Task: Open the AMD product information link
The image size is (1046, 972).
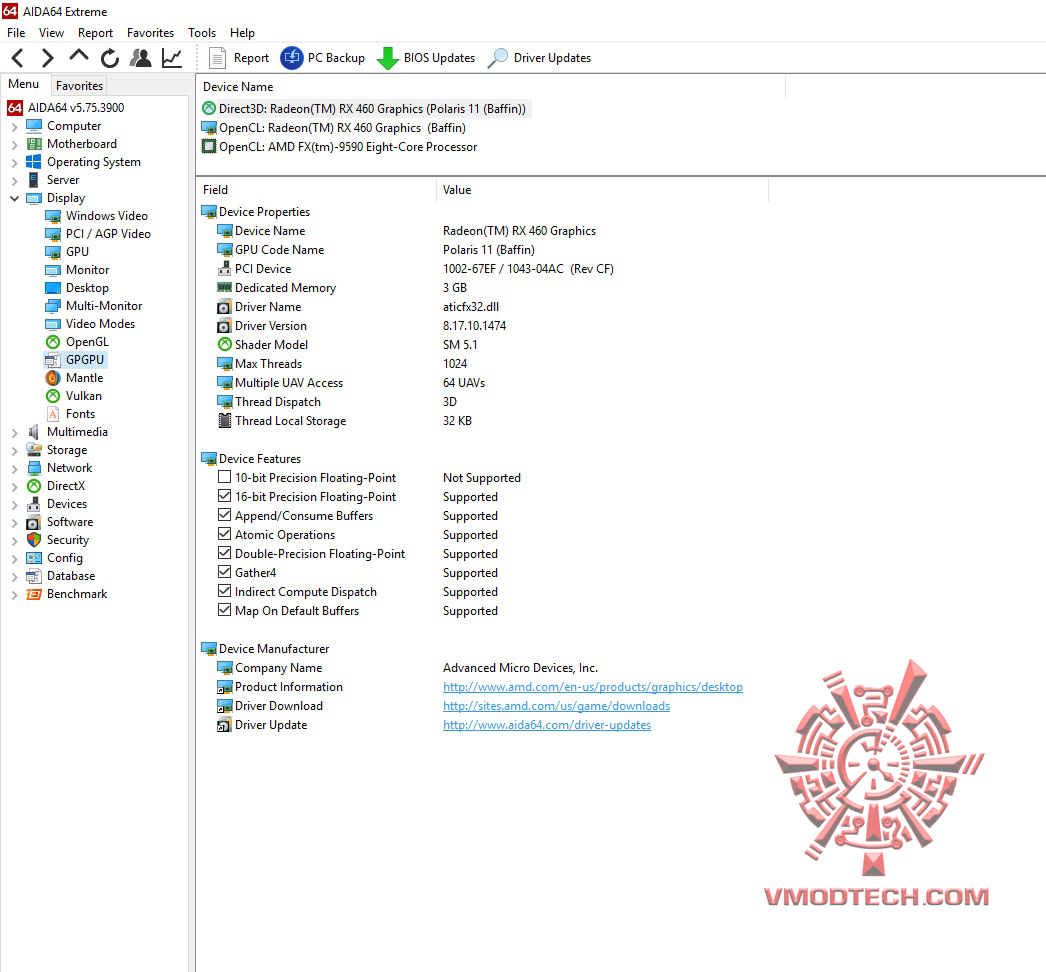Action: point(592,686)
